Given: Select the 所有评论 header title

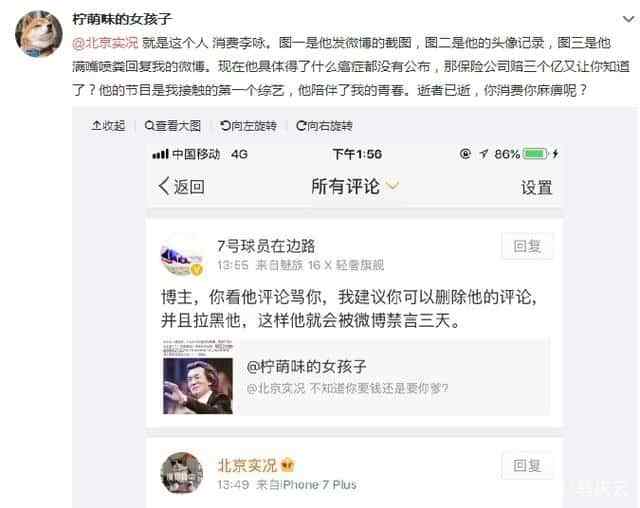Looking at the screenshot, I should tap(345, 186).
